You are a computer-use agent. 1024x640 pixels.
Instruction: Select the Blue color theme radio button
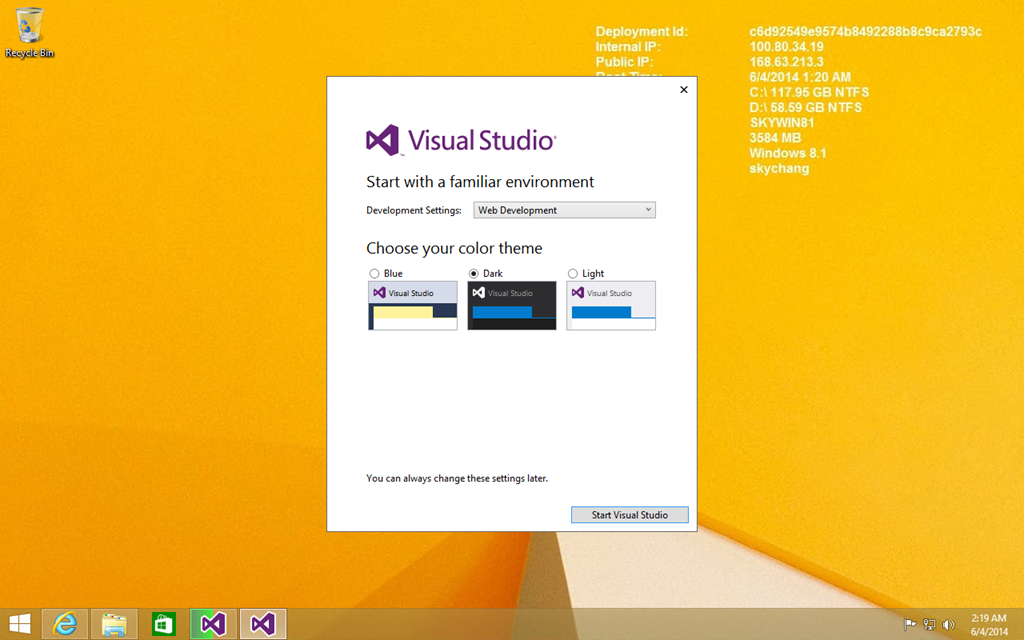[374, 274]
